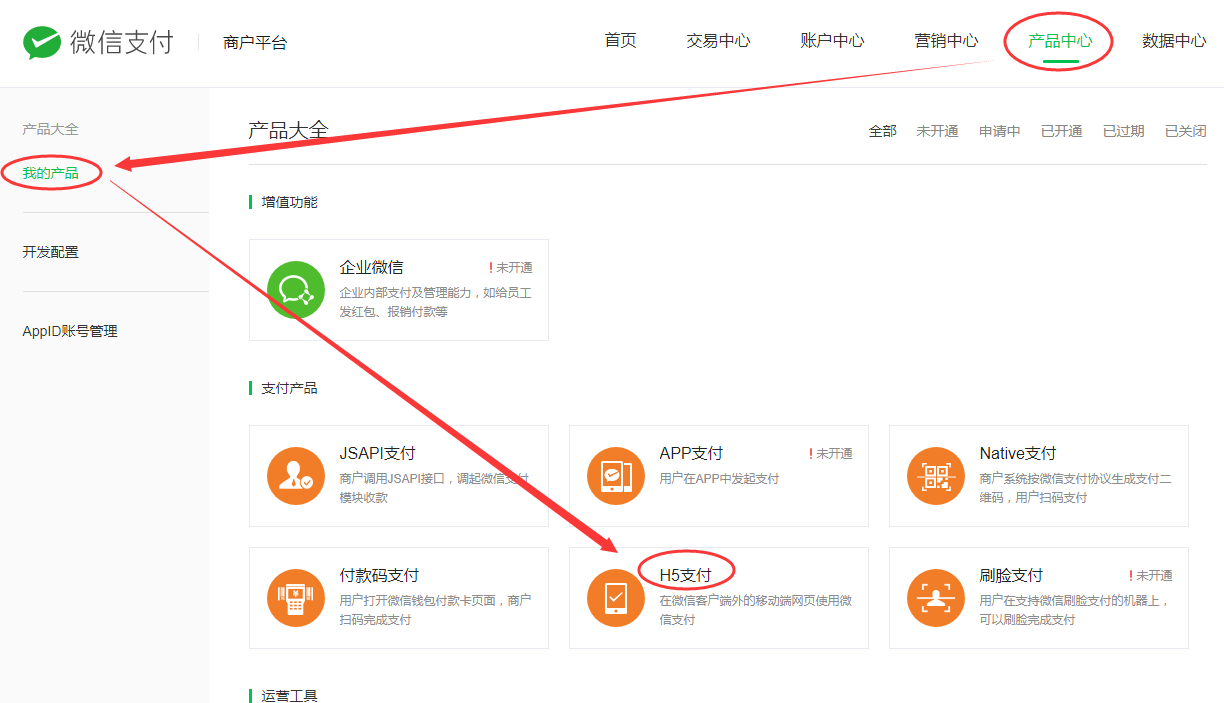Click the Native支付 card description text

(1076, 488)
